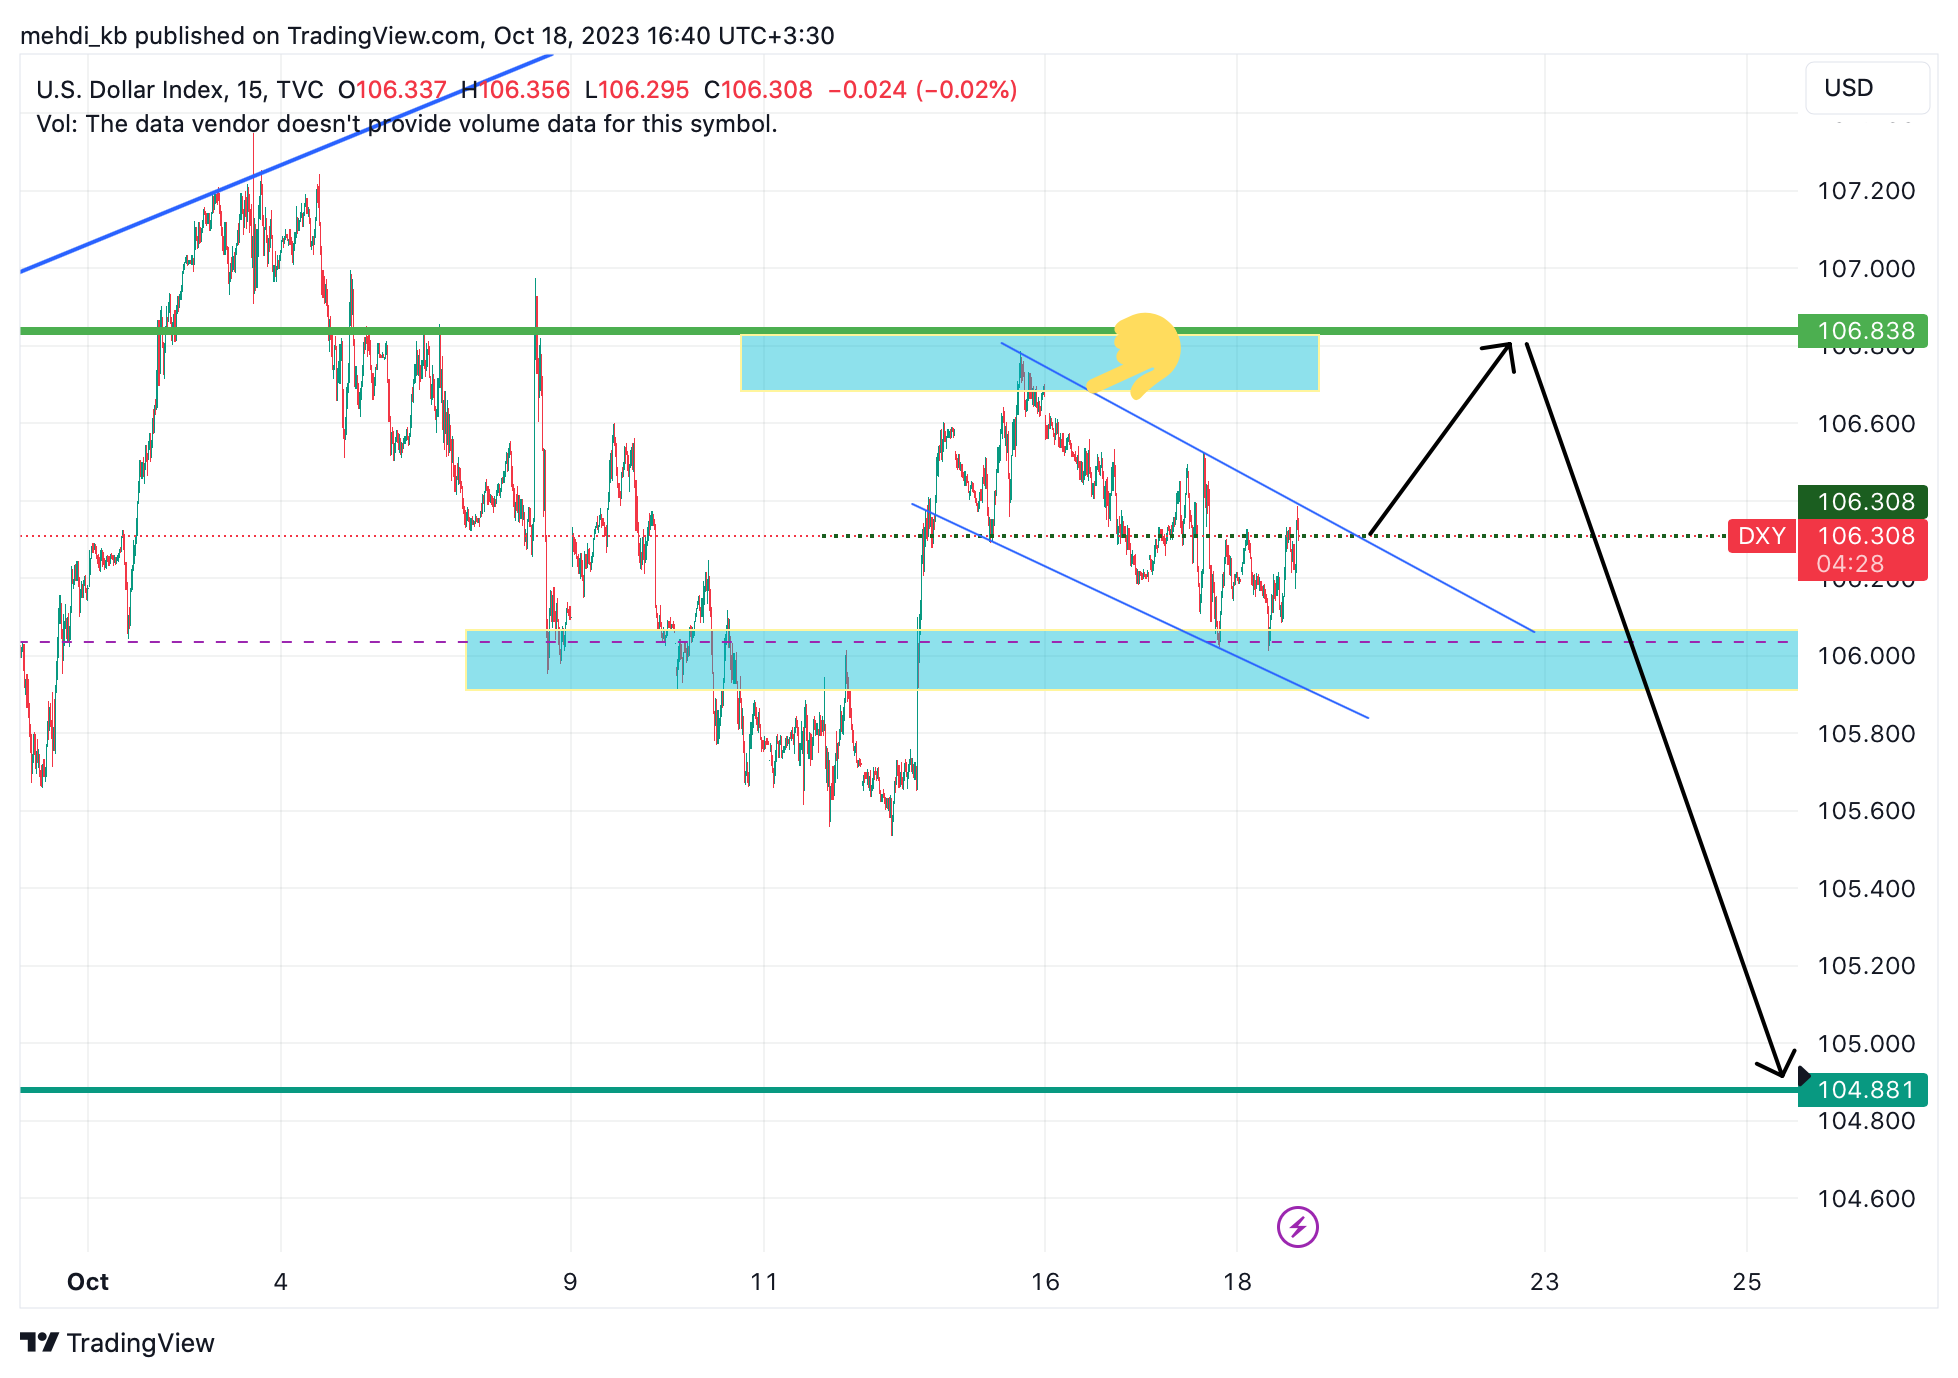This screenshot has width=1958, height=1378.
Task: Click the date label 25 on time axis
Action: (1747, 1282)
